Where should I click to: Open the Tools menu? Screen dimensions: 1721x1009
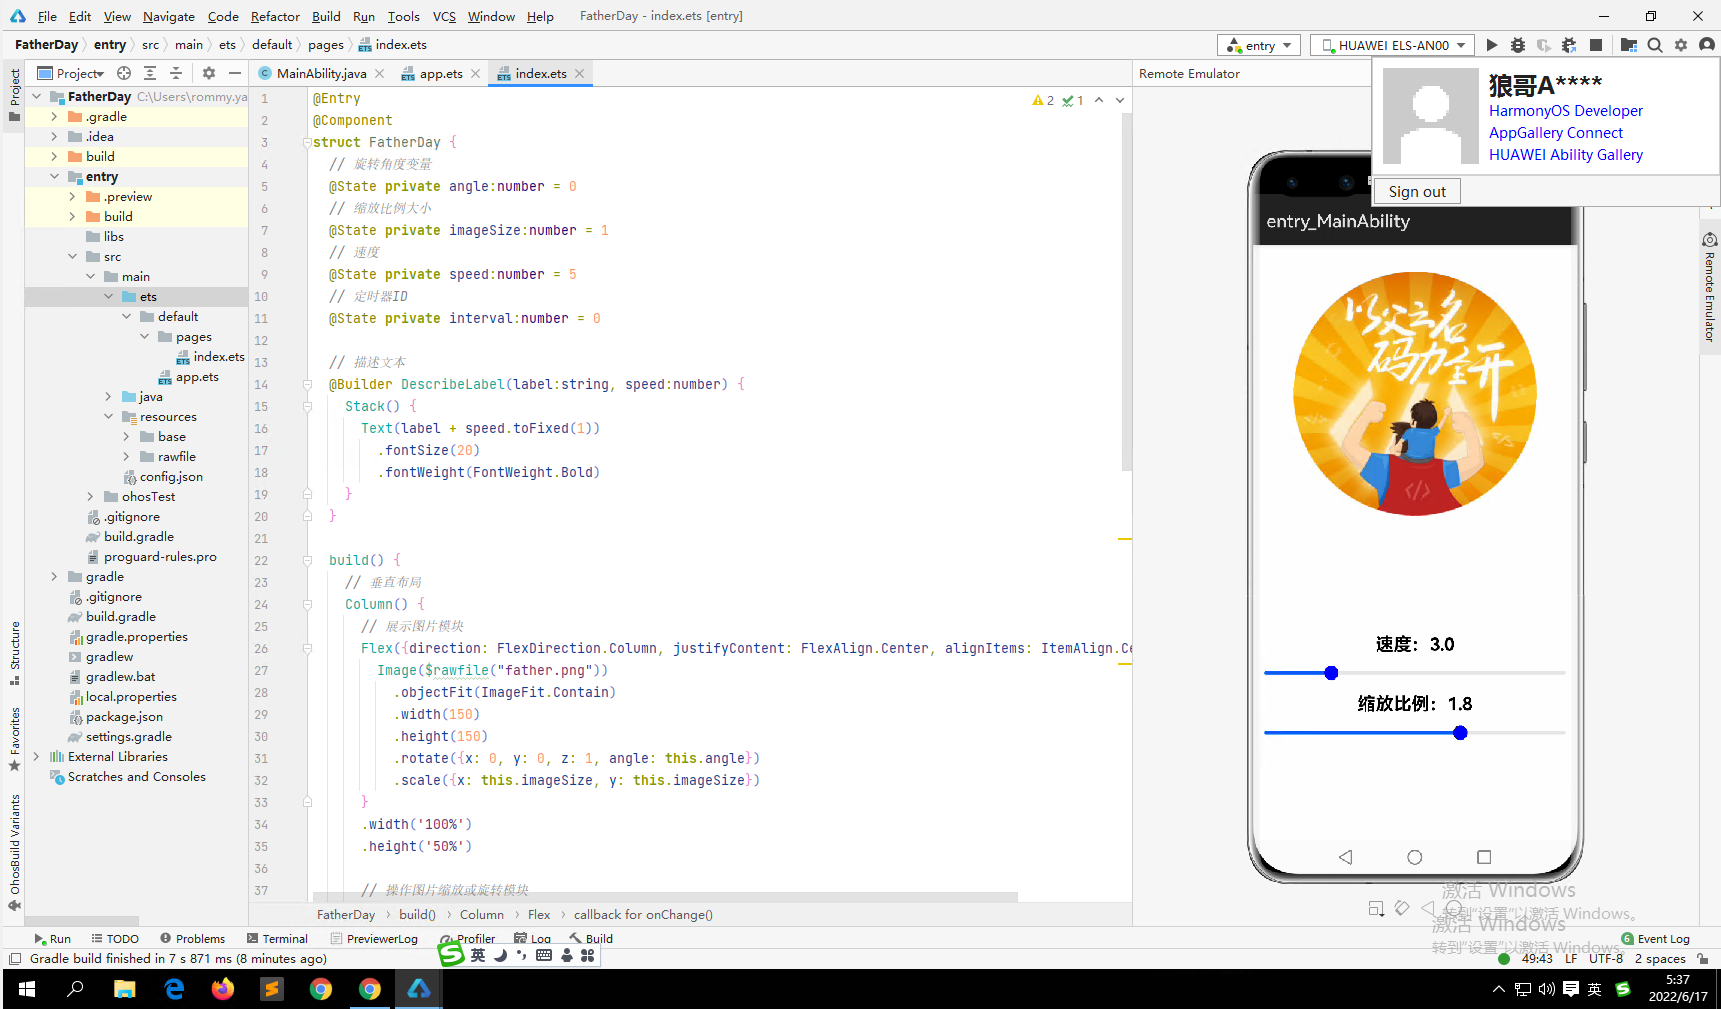click(x=403, y=16)
